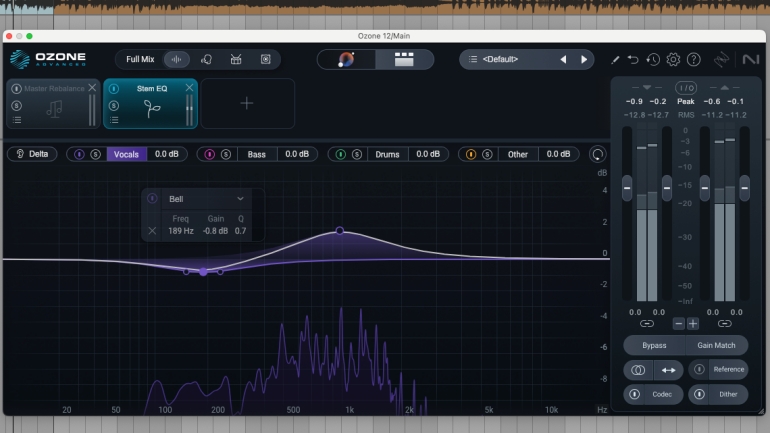Image resolution: width=770 pixels, height=433 pixels.
Task: Go to the previous preset arrow
Action: point(563,59)
